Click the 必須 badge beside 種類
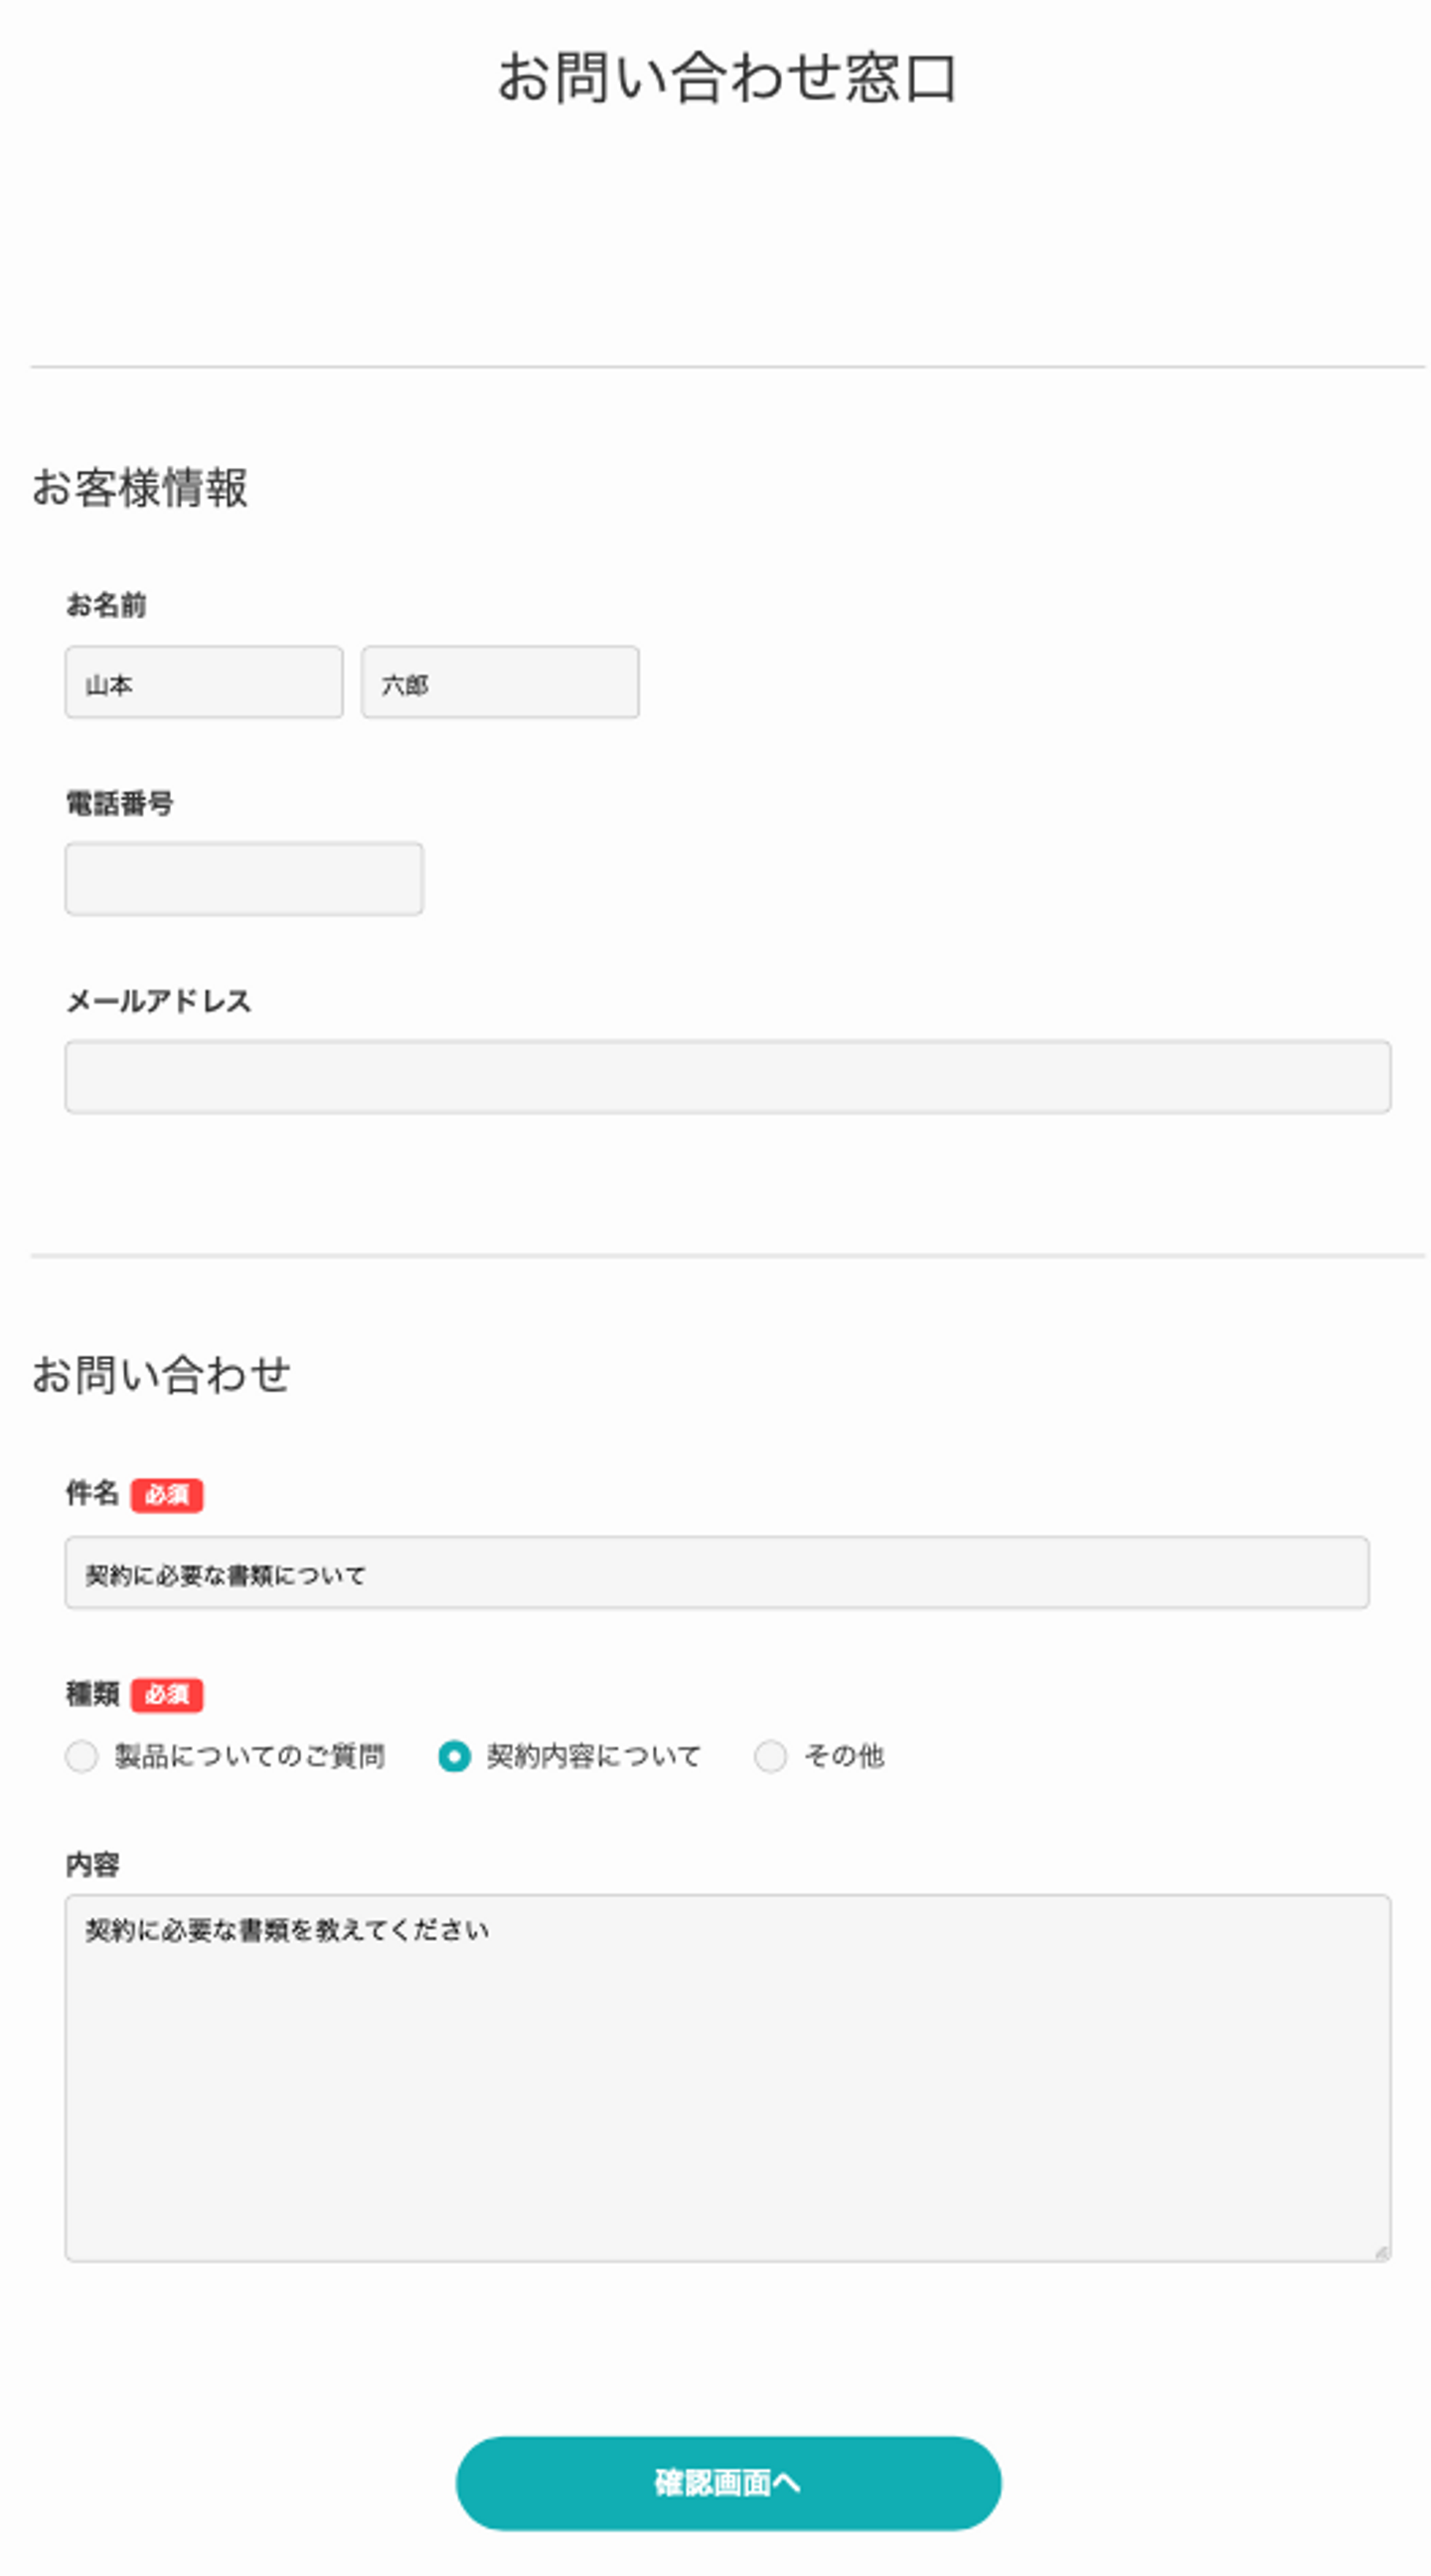This screenshot has width=1431, height=2576. (167, 1694)
